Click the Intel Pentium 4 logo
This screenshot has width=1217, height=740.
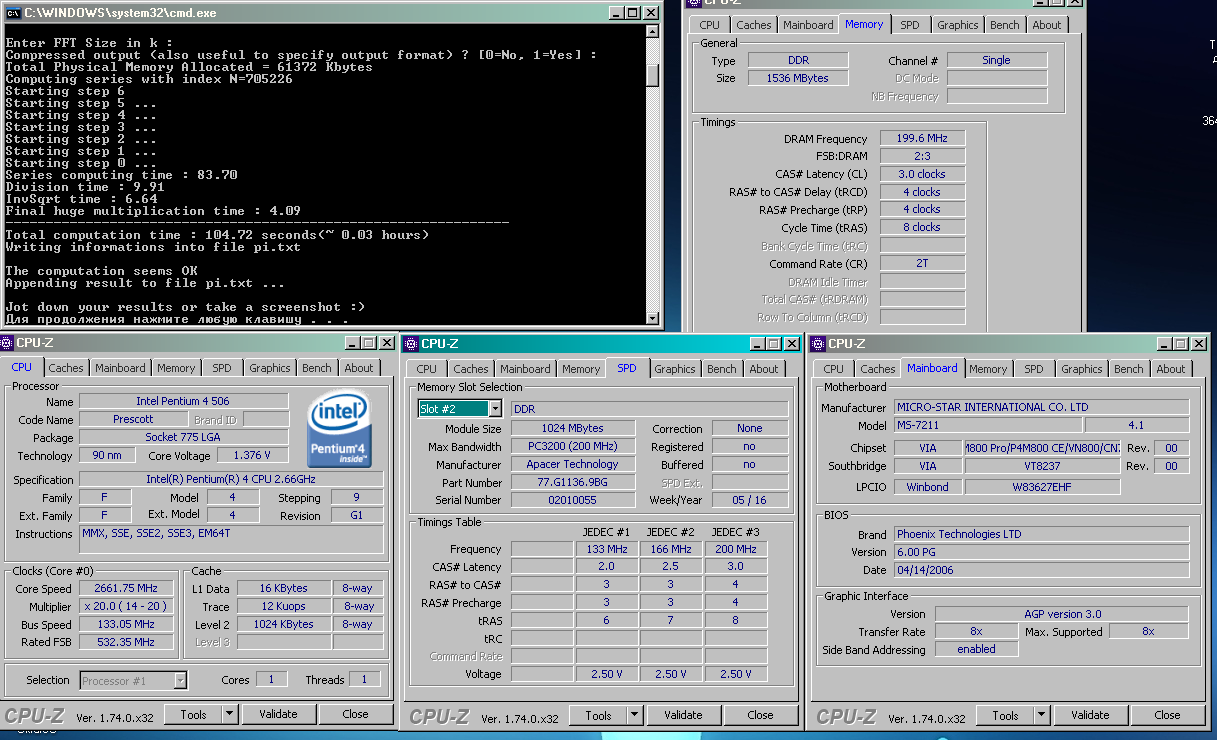340,429
